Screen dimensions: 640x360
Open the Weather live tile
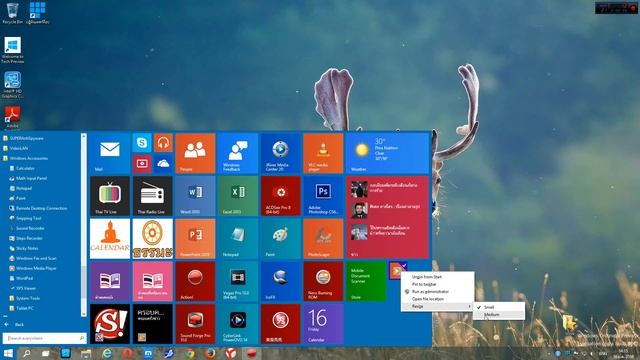(387, 153)
